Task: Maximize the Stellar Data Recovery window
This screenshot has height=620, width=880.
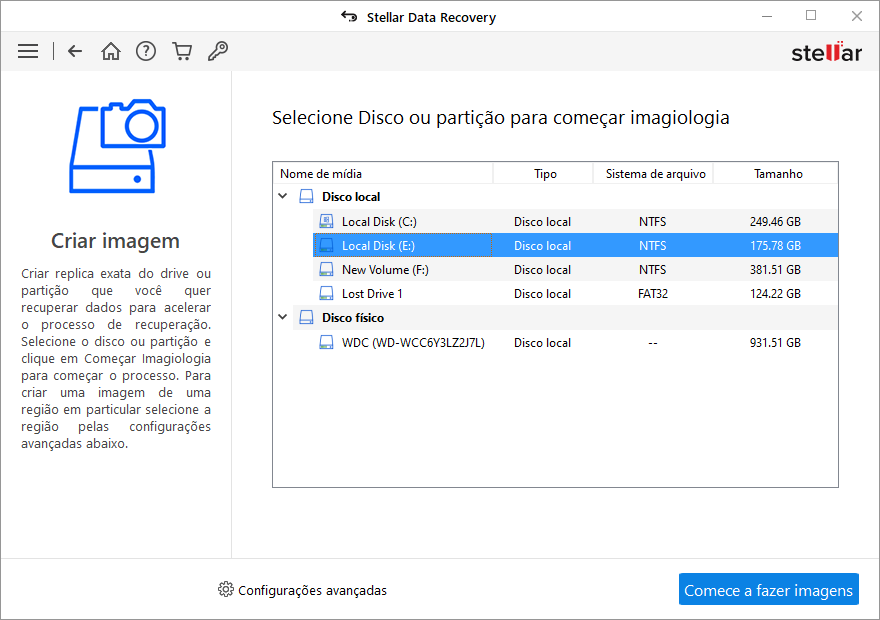Action: point(810,16)
